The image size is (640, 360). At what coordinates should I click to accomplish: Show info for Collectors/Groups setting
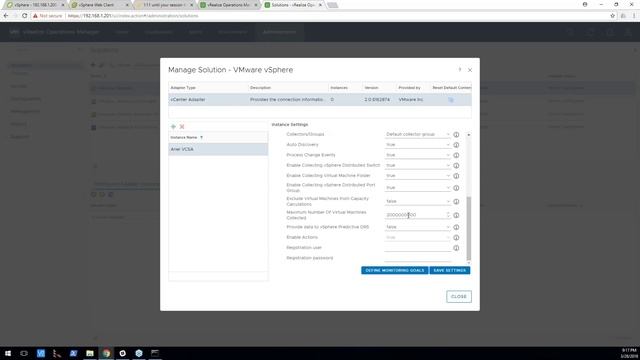coord(456,134)
